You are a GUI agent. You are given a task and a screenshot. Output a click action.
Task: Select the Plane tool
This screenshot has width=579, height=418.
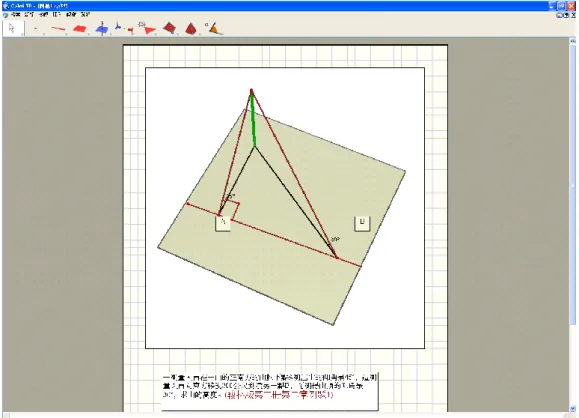coord(80,28)
